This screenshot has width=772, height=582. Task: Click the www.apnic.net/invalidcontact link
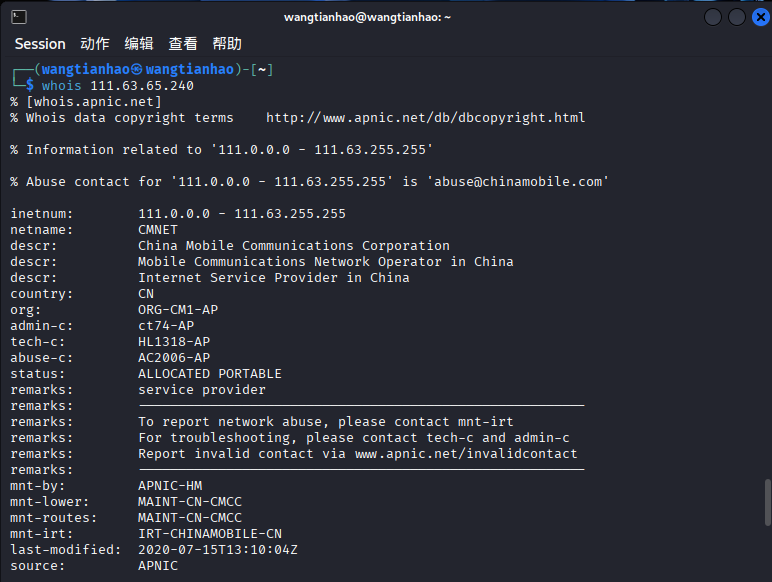(x=466, y=454)
